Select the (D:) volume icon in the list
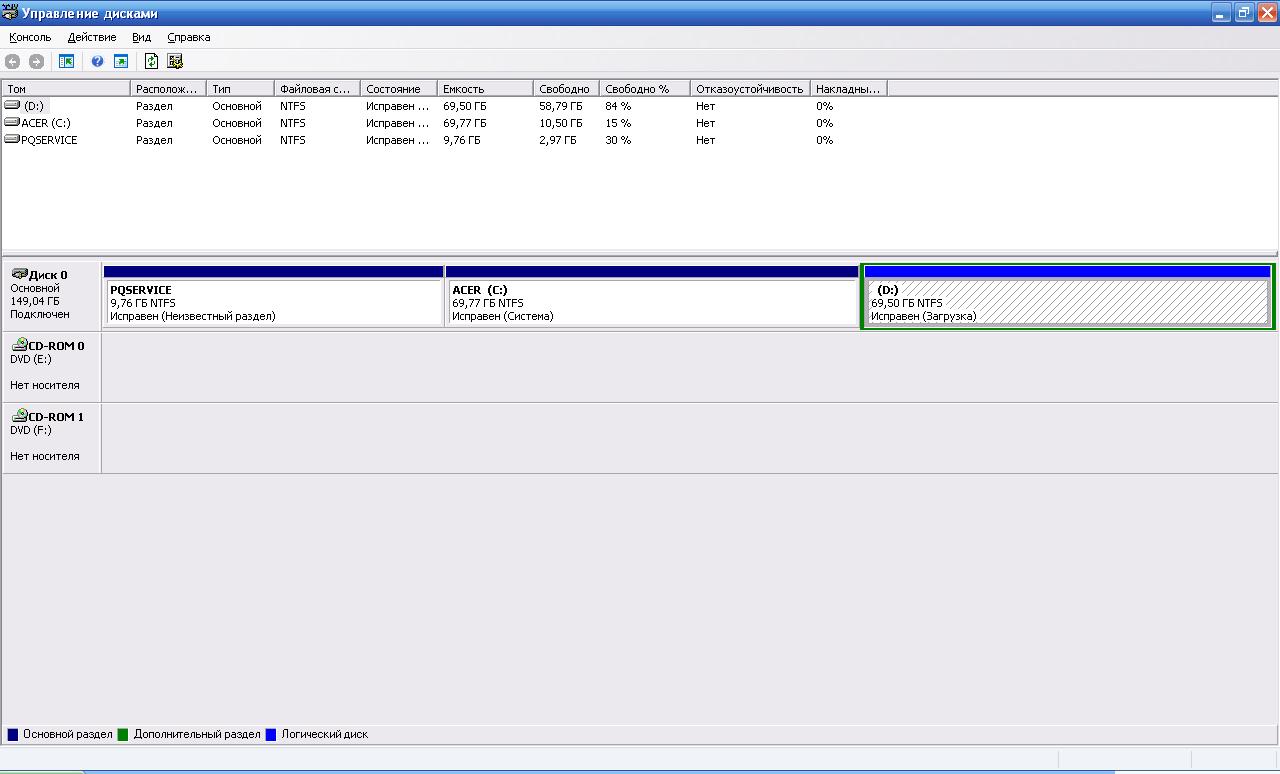The image size is (1280, 774). click(x=12, y=105)
